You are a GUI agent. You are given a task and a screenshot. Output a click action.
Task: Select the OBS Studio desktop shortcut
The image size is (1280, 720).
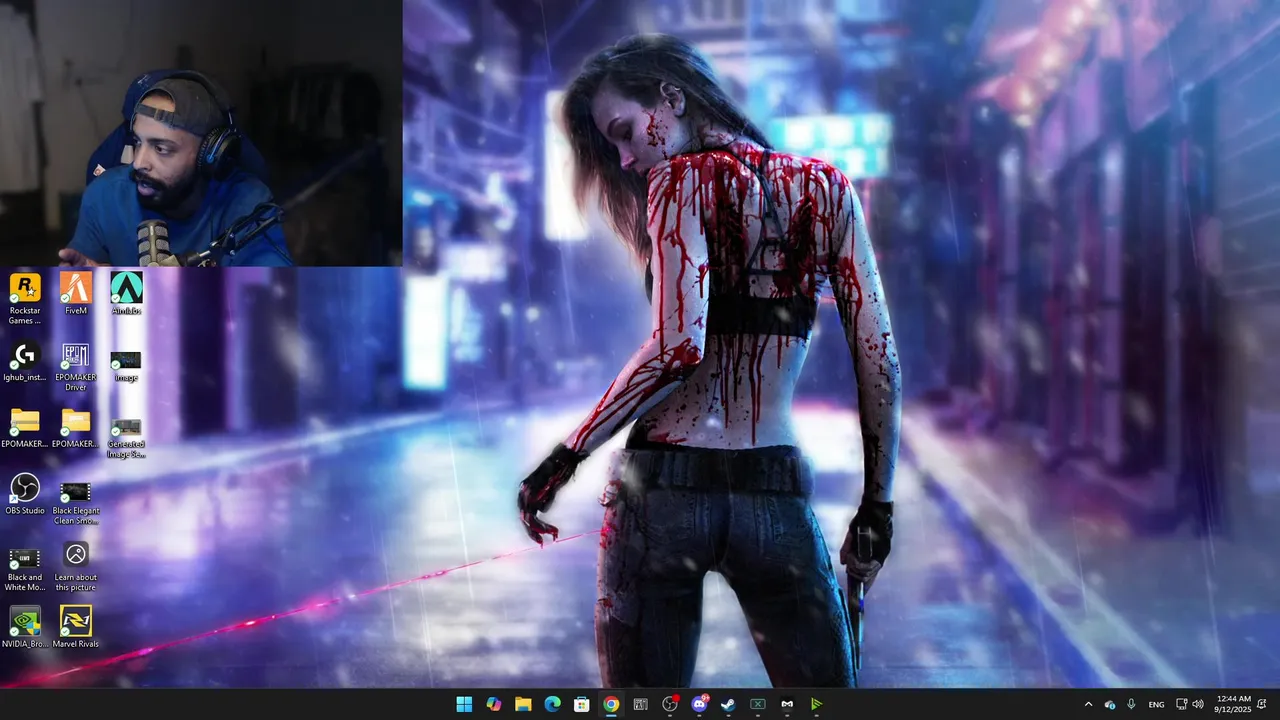[x=25, y=495]
